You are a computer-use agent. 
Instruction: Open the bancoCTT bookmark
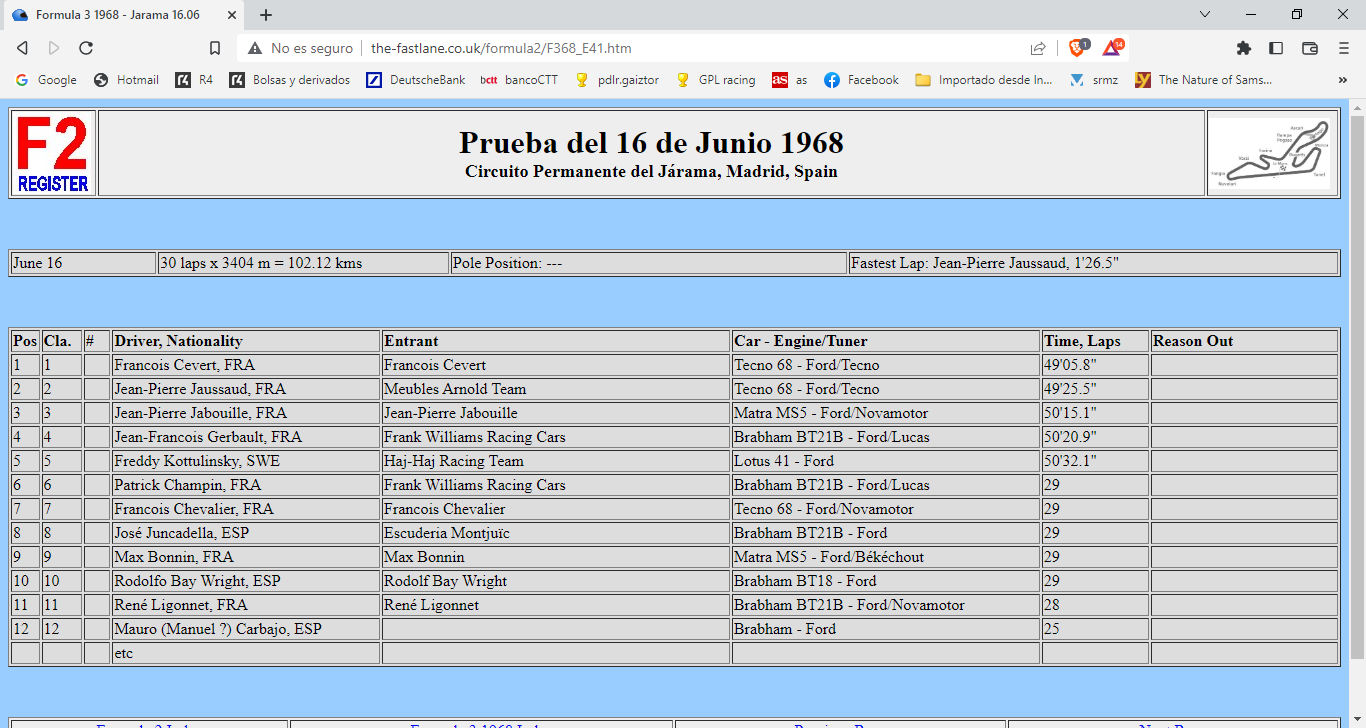pyautogui.click(x=519, y=80)
